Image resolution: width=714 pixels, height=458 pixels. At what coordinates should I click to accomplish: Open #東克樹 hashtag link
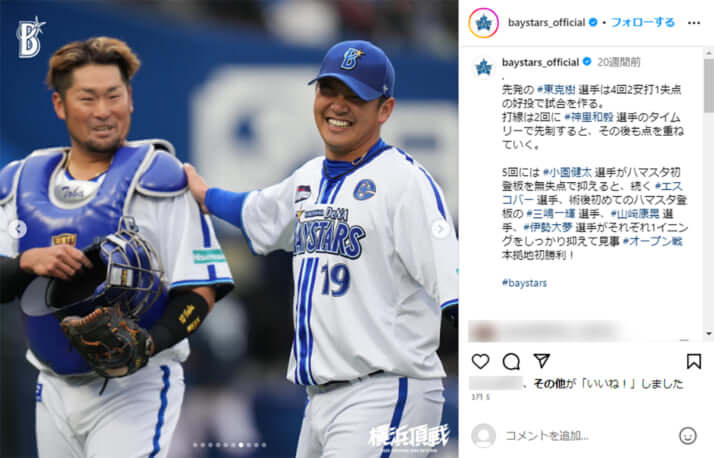click(x=556, y=90)
